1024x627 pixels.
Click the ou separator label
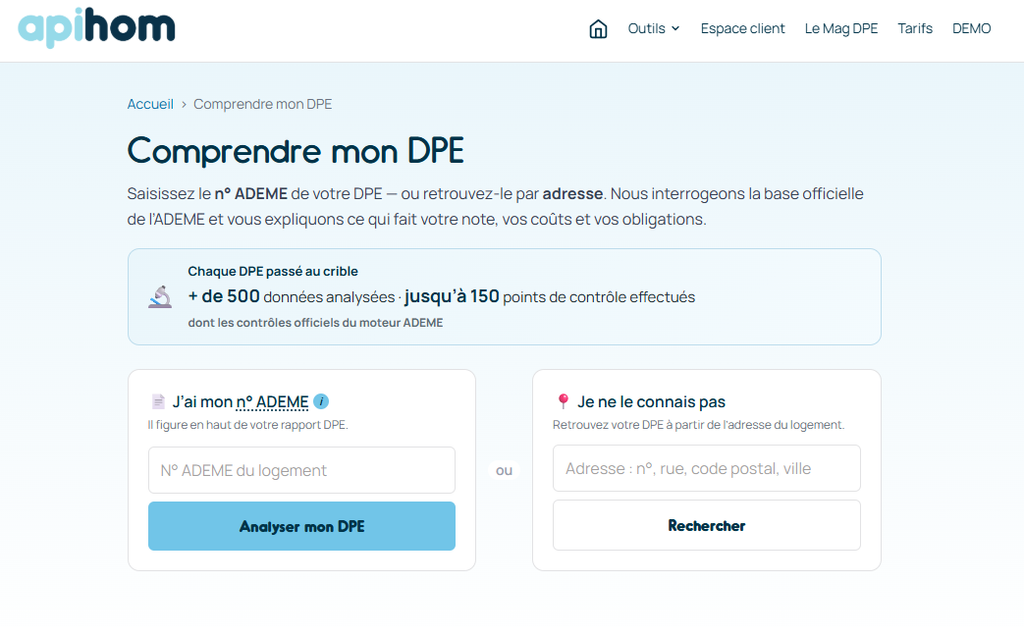[x=504, y=470]
